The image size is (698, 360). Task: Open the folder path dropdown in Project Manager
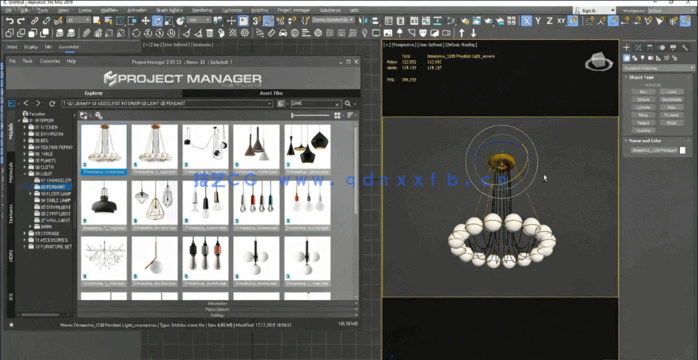pos(270,104)
